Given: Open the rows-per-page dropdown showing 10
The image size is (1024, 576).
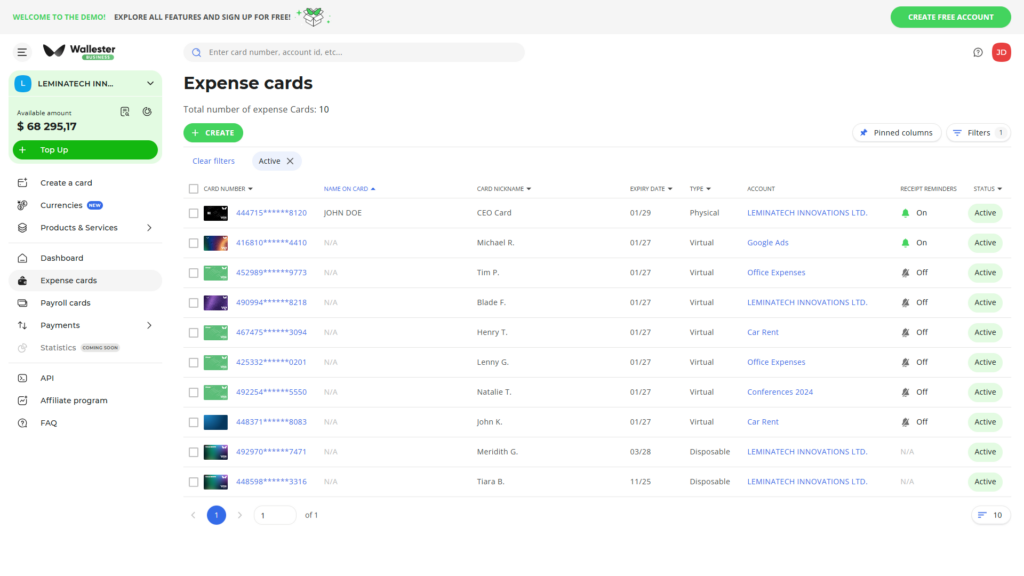Looking at the screenshot, I should pyautogui.click(x=990, y=515).
